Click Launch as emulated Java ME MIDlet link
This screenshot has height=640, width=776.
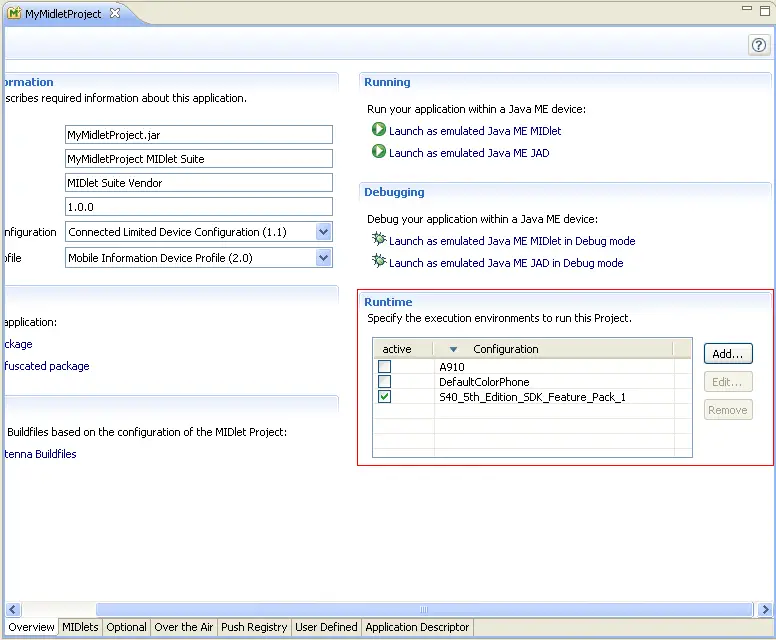pyautogui.click(x=475, y=131)
